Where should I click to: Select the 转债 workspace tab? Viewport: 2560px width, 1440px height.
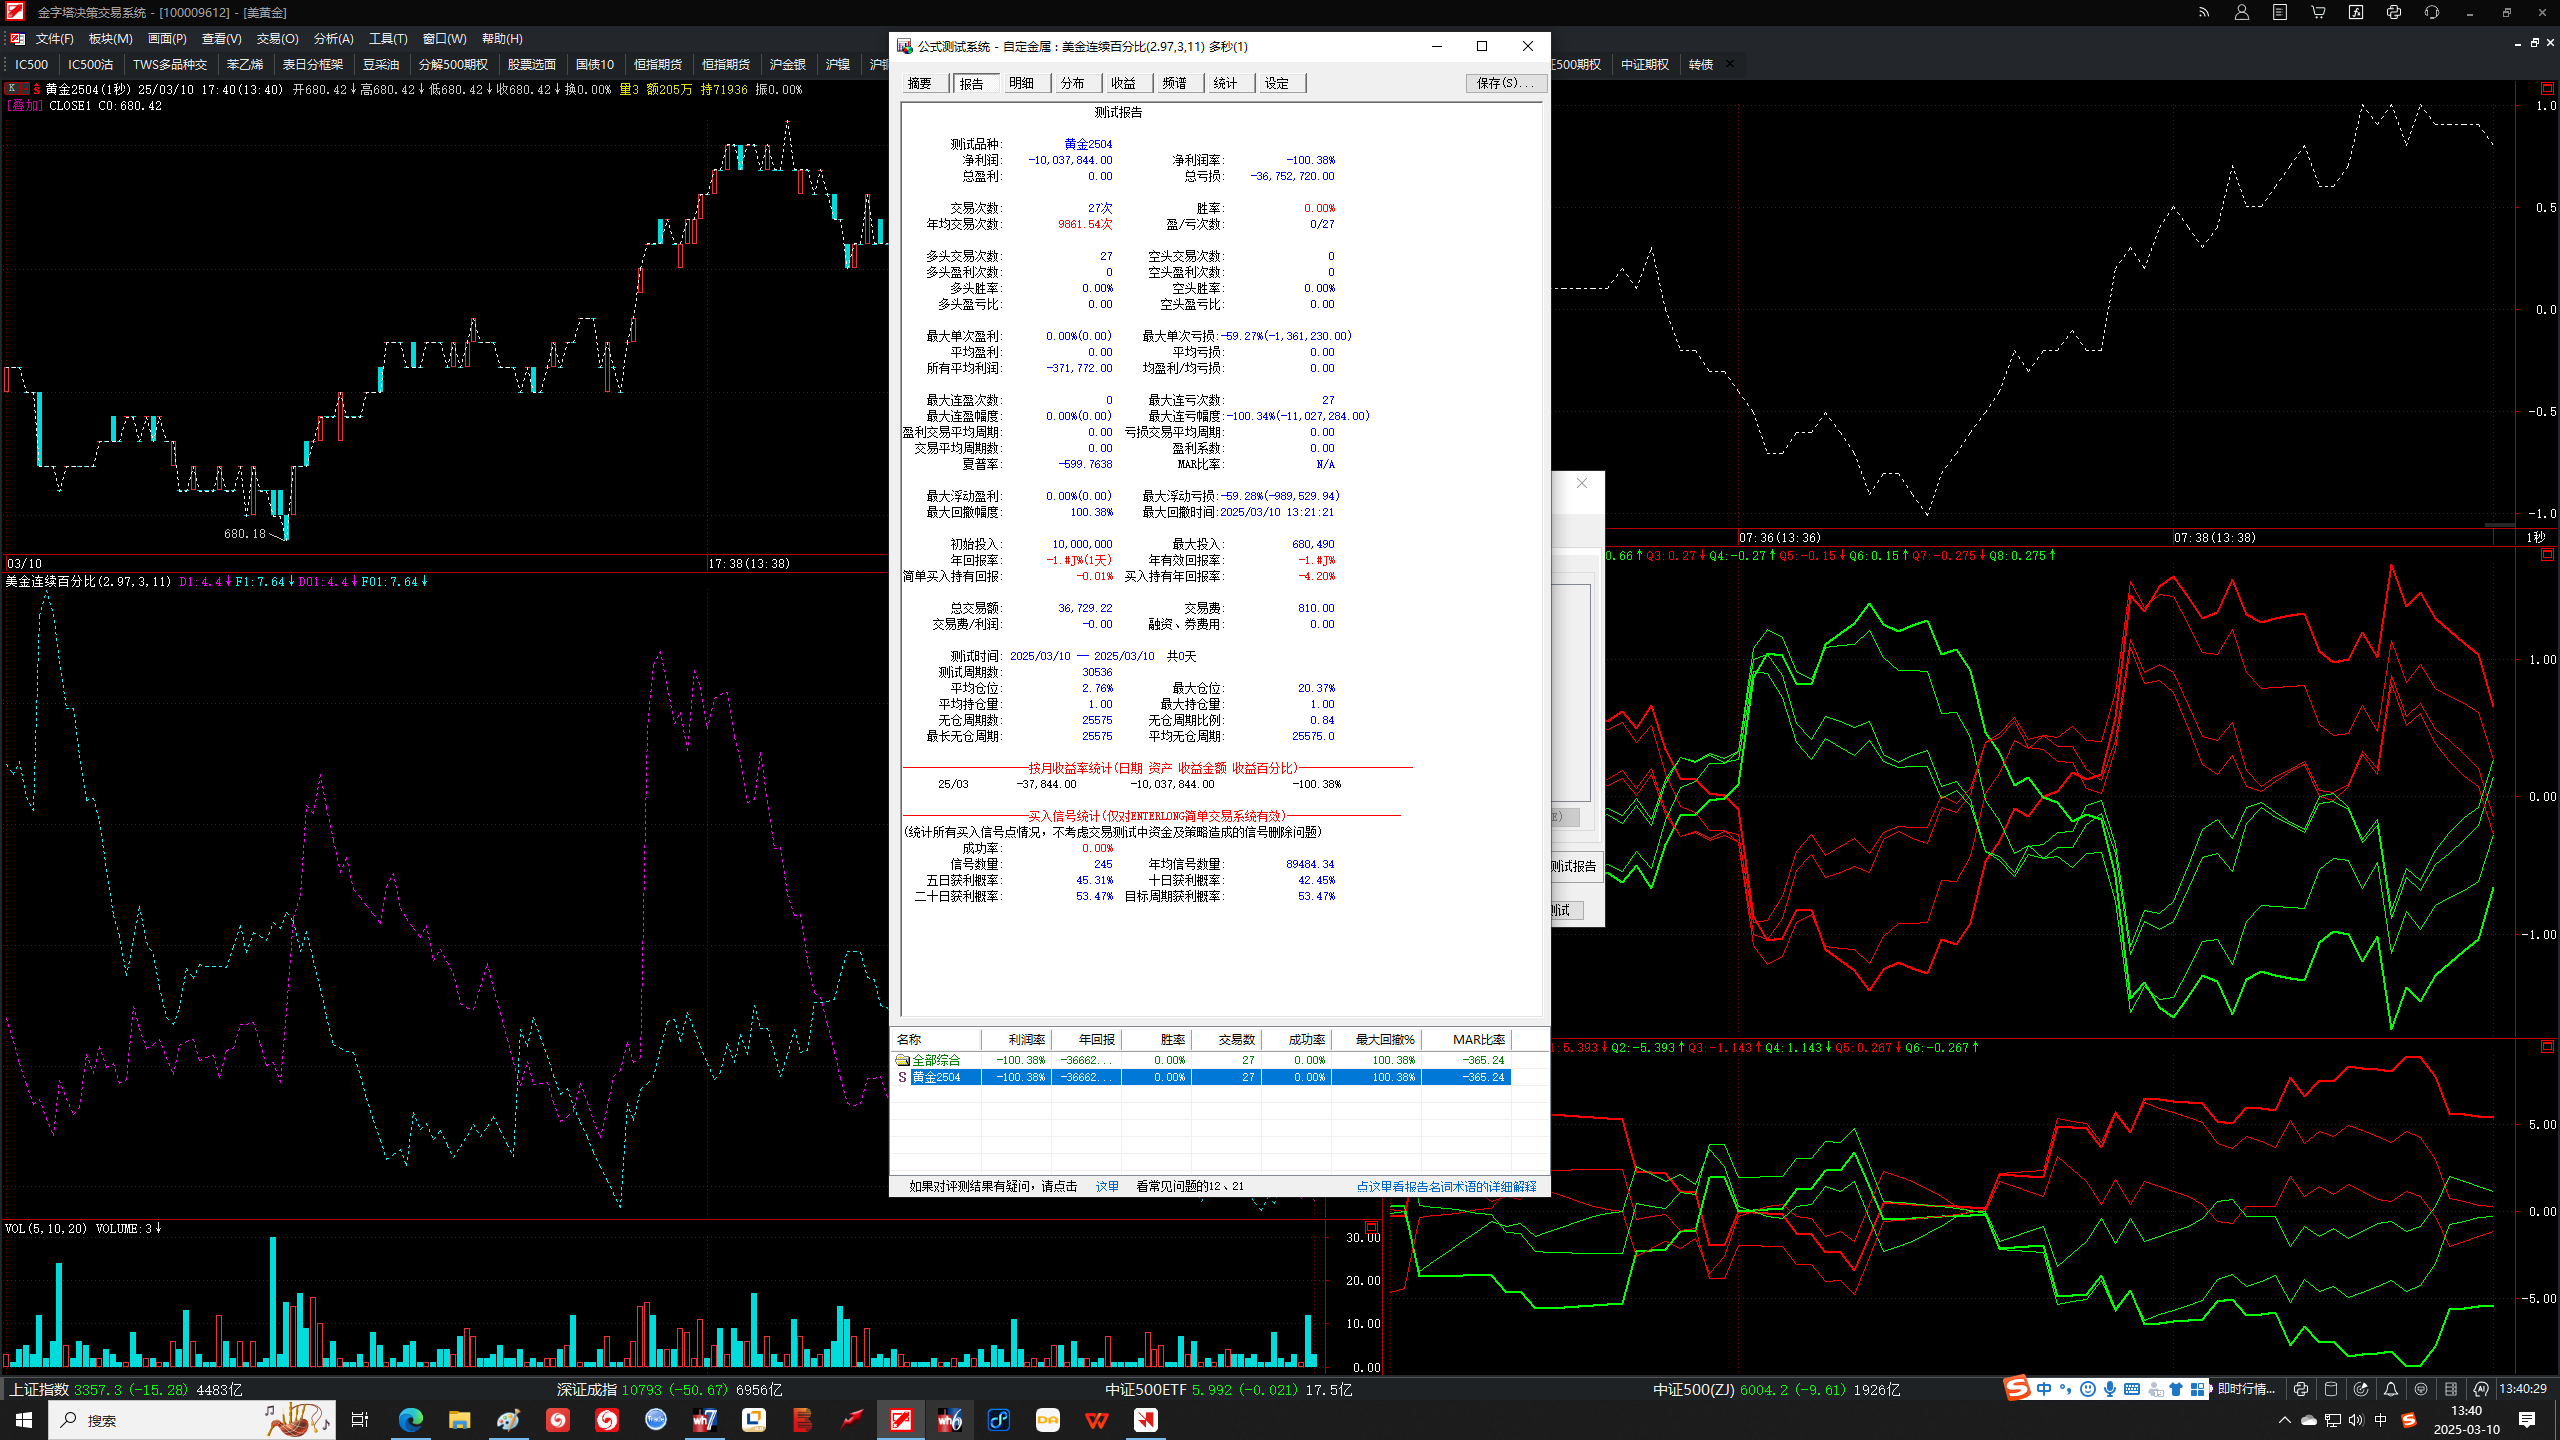[1701, 64]
